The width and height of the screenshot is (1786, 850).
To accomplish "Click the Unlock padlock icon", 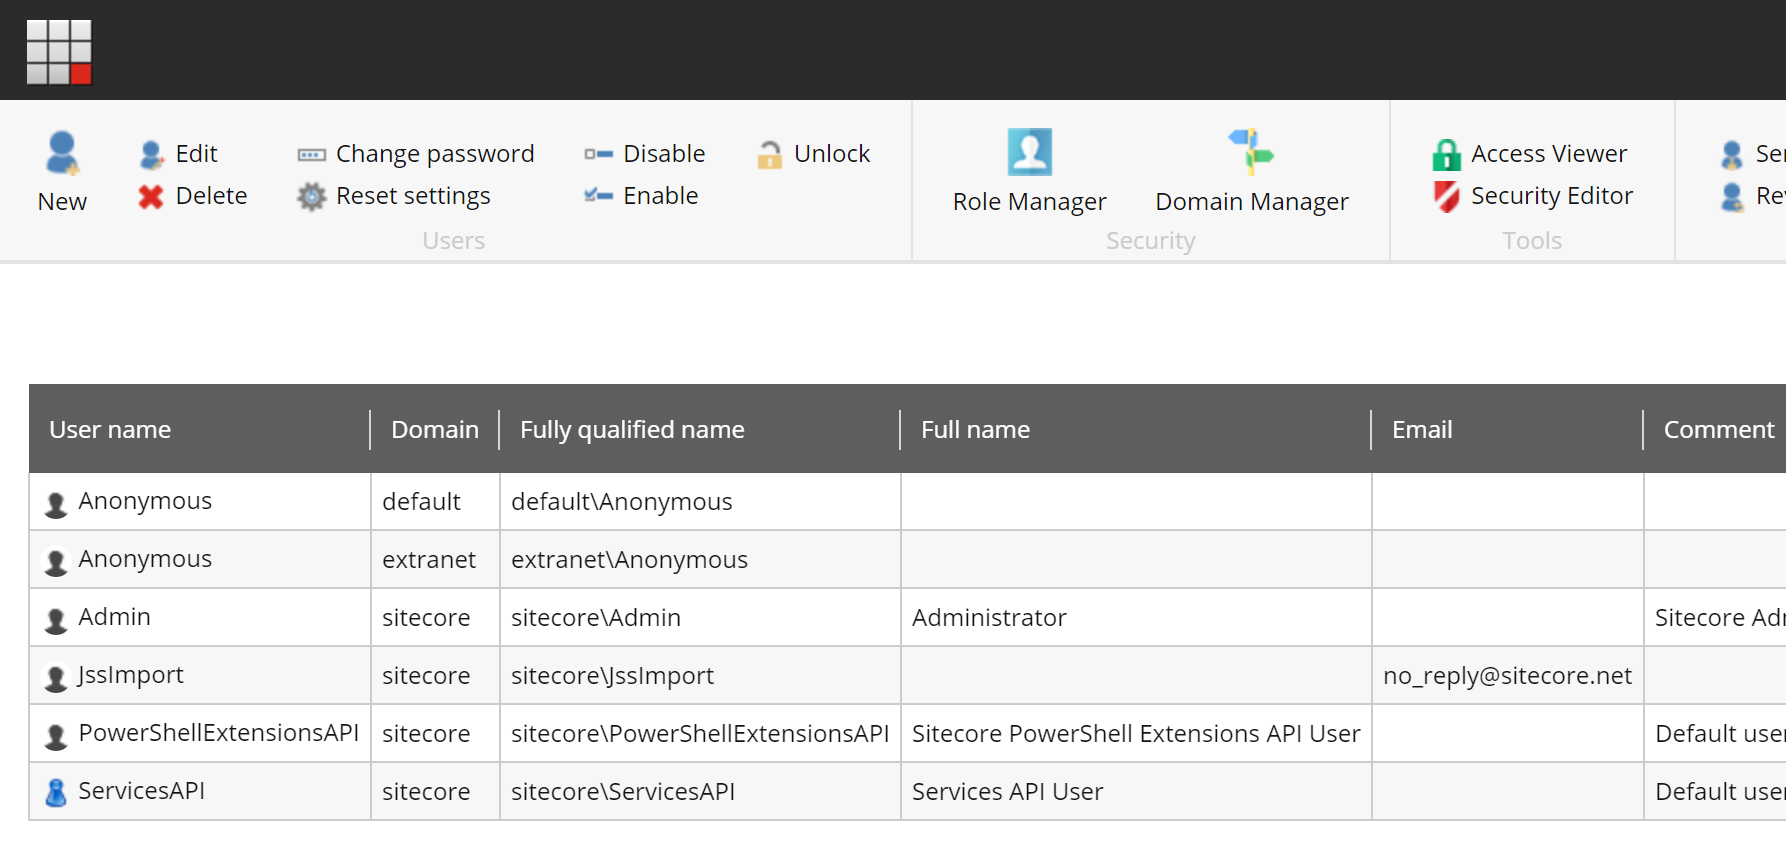I will 769,154.
